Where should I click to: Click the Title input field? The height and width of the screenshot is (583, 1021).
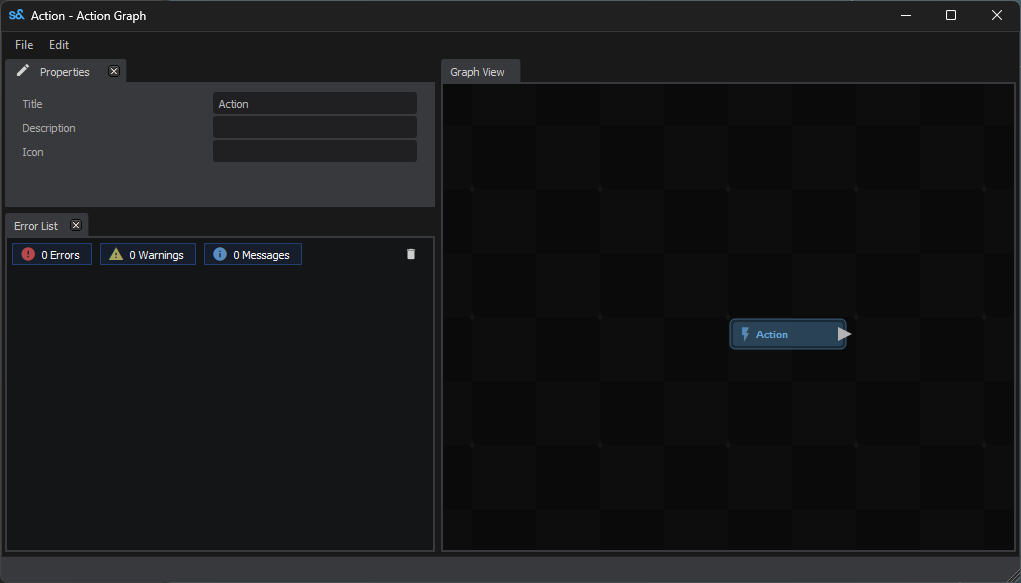coord(314,103)
